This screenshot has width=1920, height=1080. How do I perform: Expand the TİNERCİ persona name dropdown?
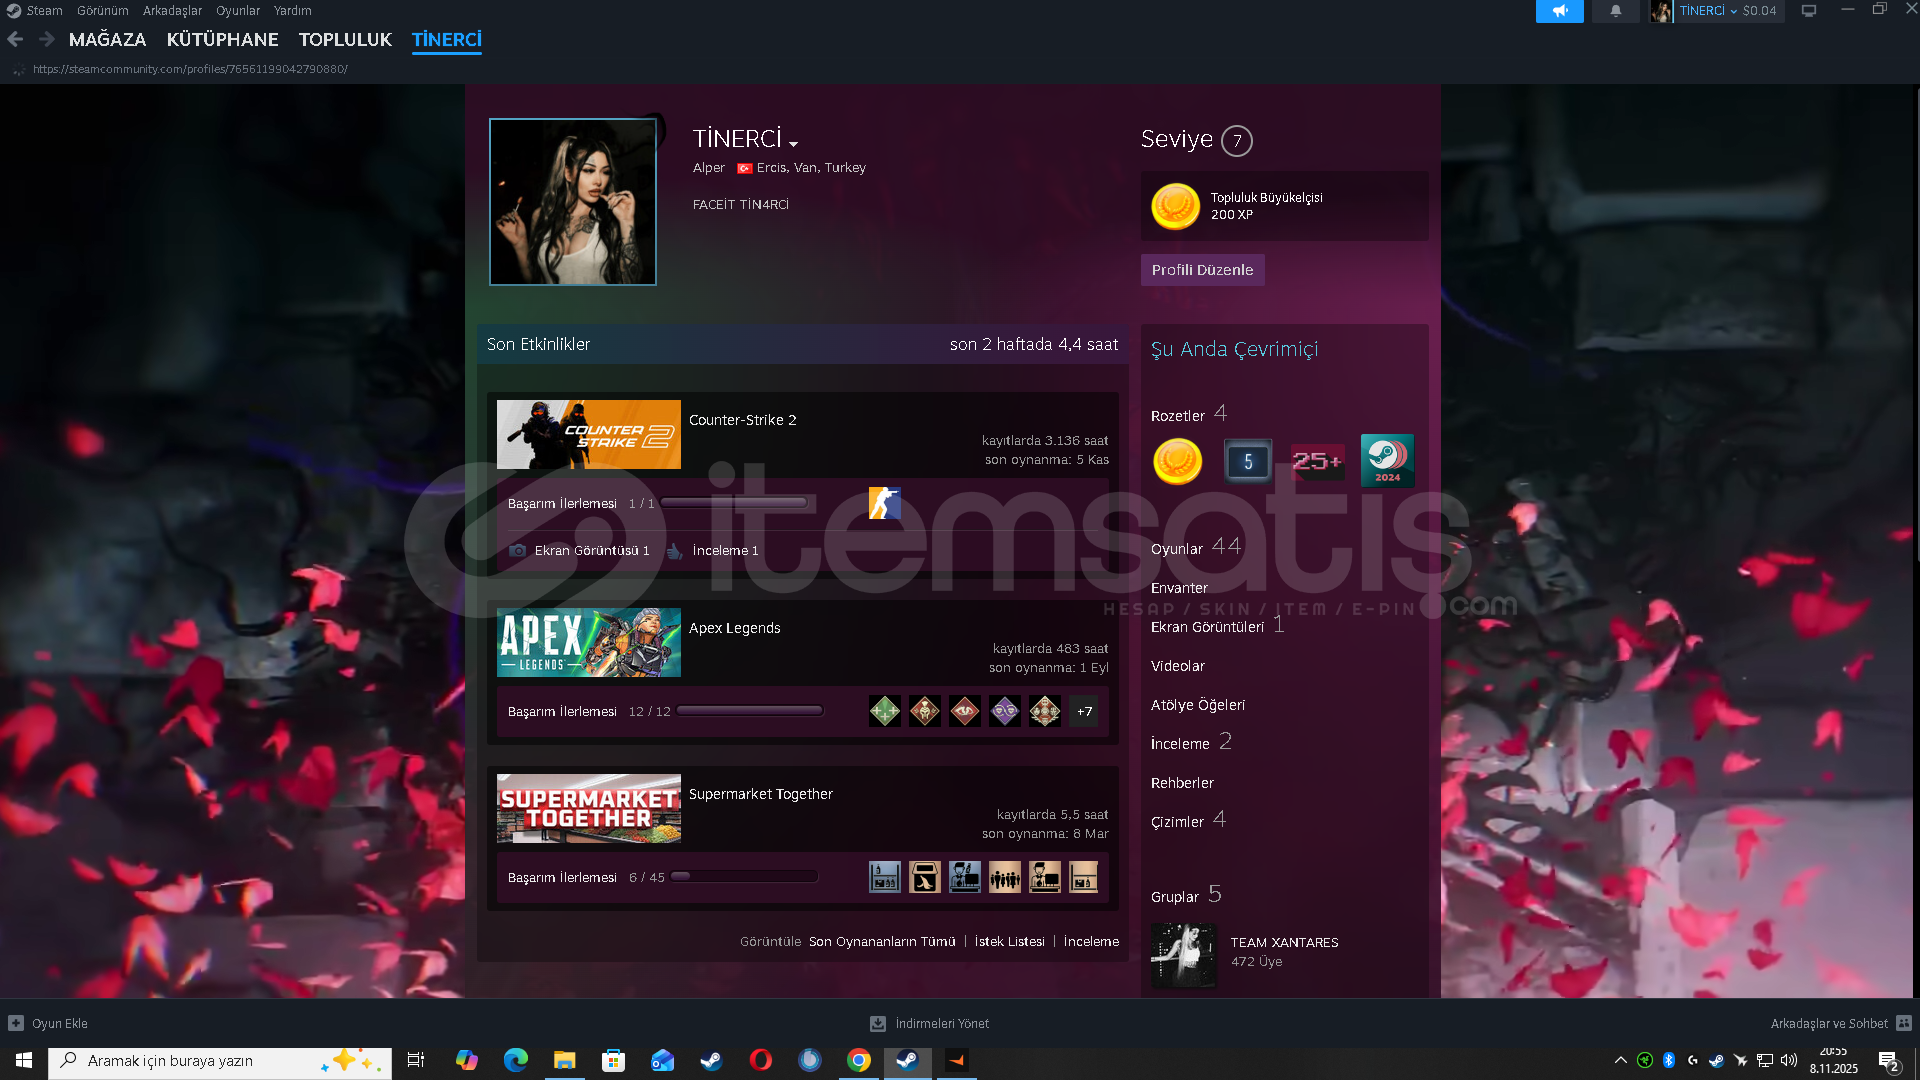pyautogui.click(x=793, y=143)
